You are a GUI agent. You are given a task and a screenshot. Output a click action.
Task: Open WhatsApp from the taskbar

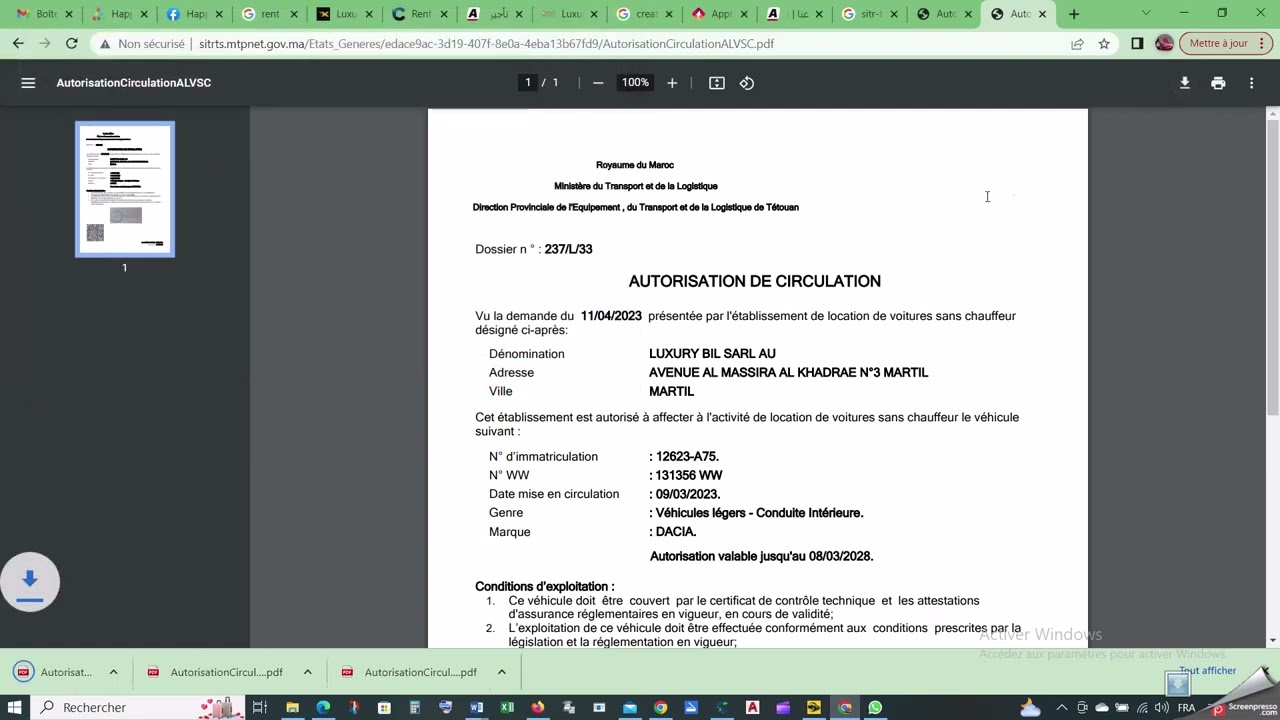875,708
